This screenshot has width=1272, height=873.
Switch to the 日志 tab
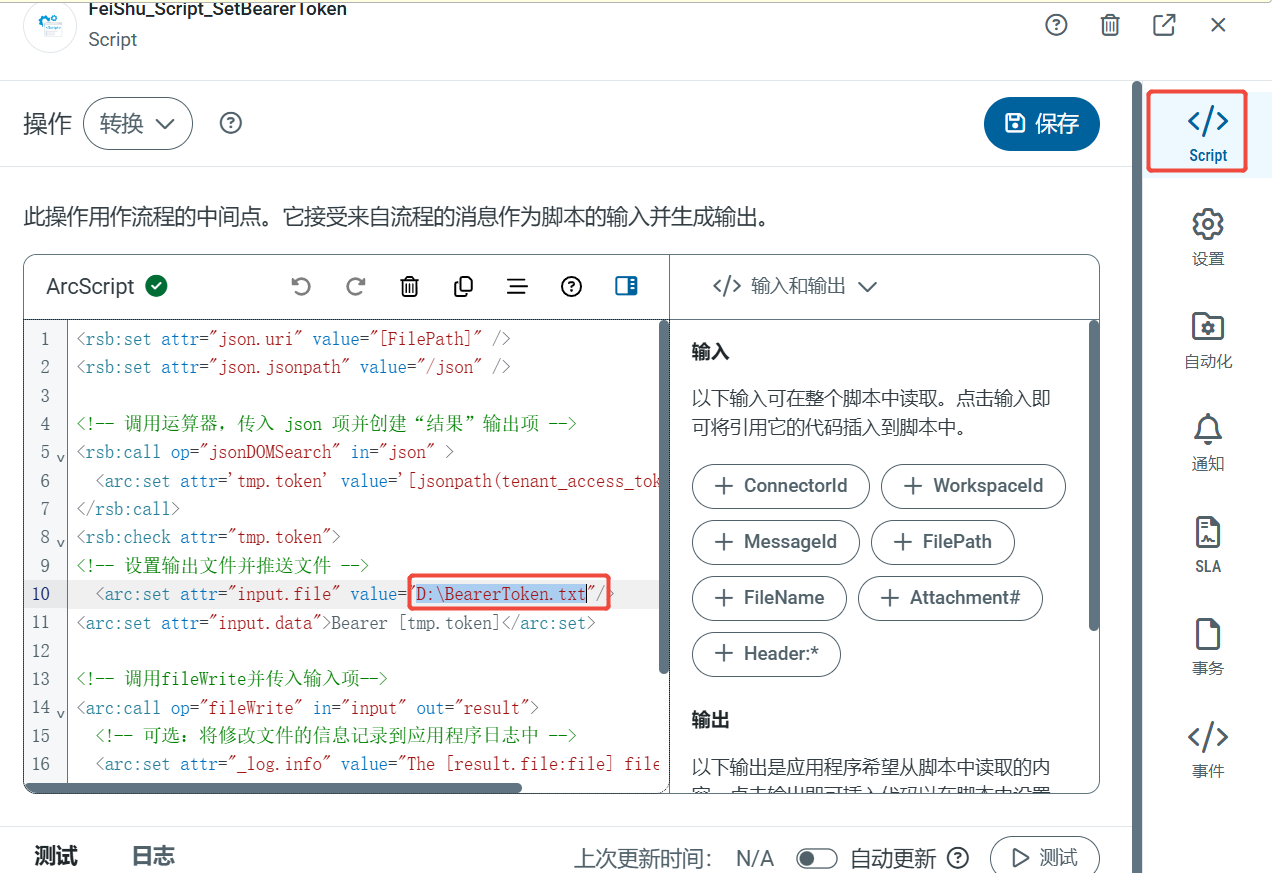pyautogui.click(x=153, y=856)
